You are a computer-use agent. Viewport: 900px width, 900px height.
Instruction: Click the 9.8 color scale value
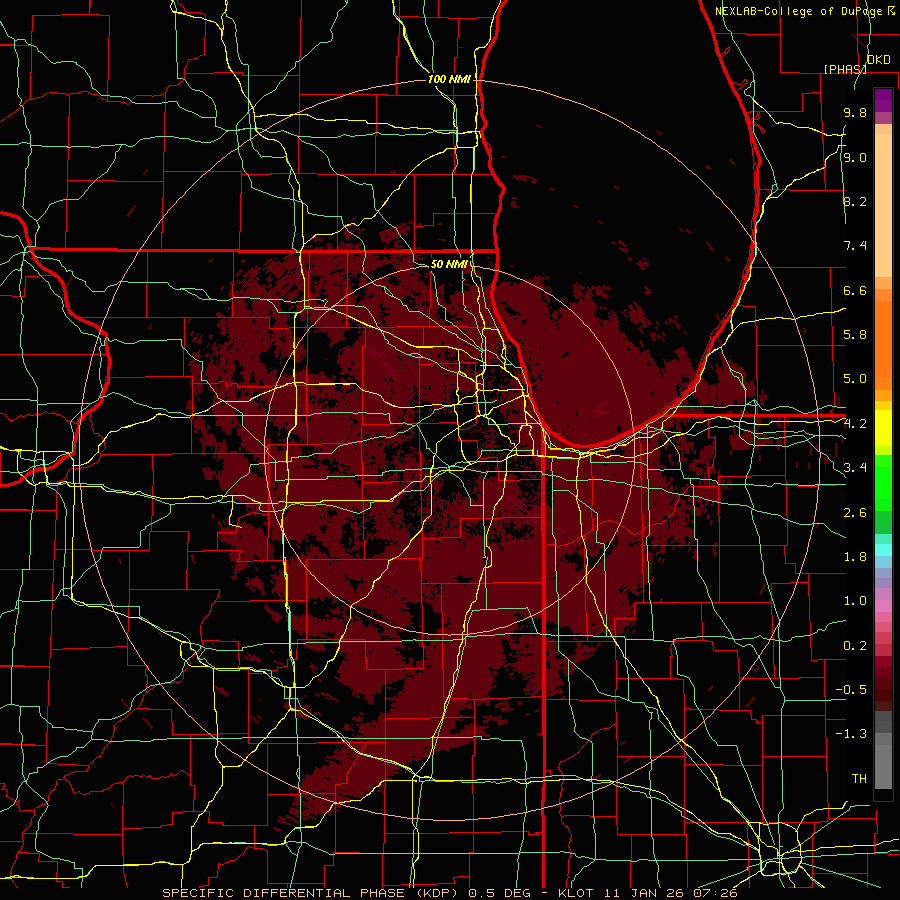[x=855, y=112]
